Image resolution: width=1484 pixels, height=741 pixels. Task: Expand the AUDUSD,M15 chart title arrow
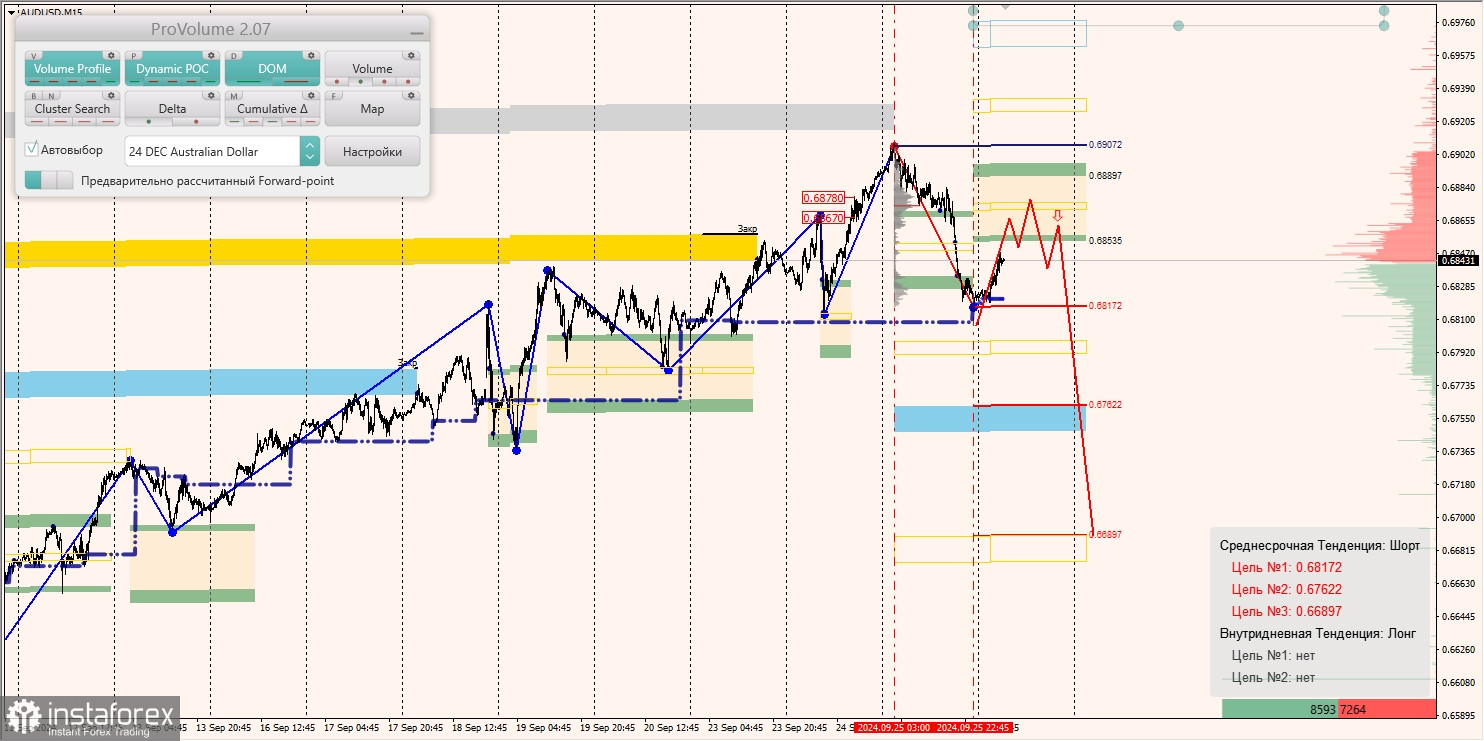[x=11, y=12]
